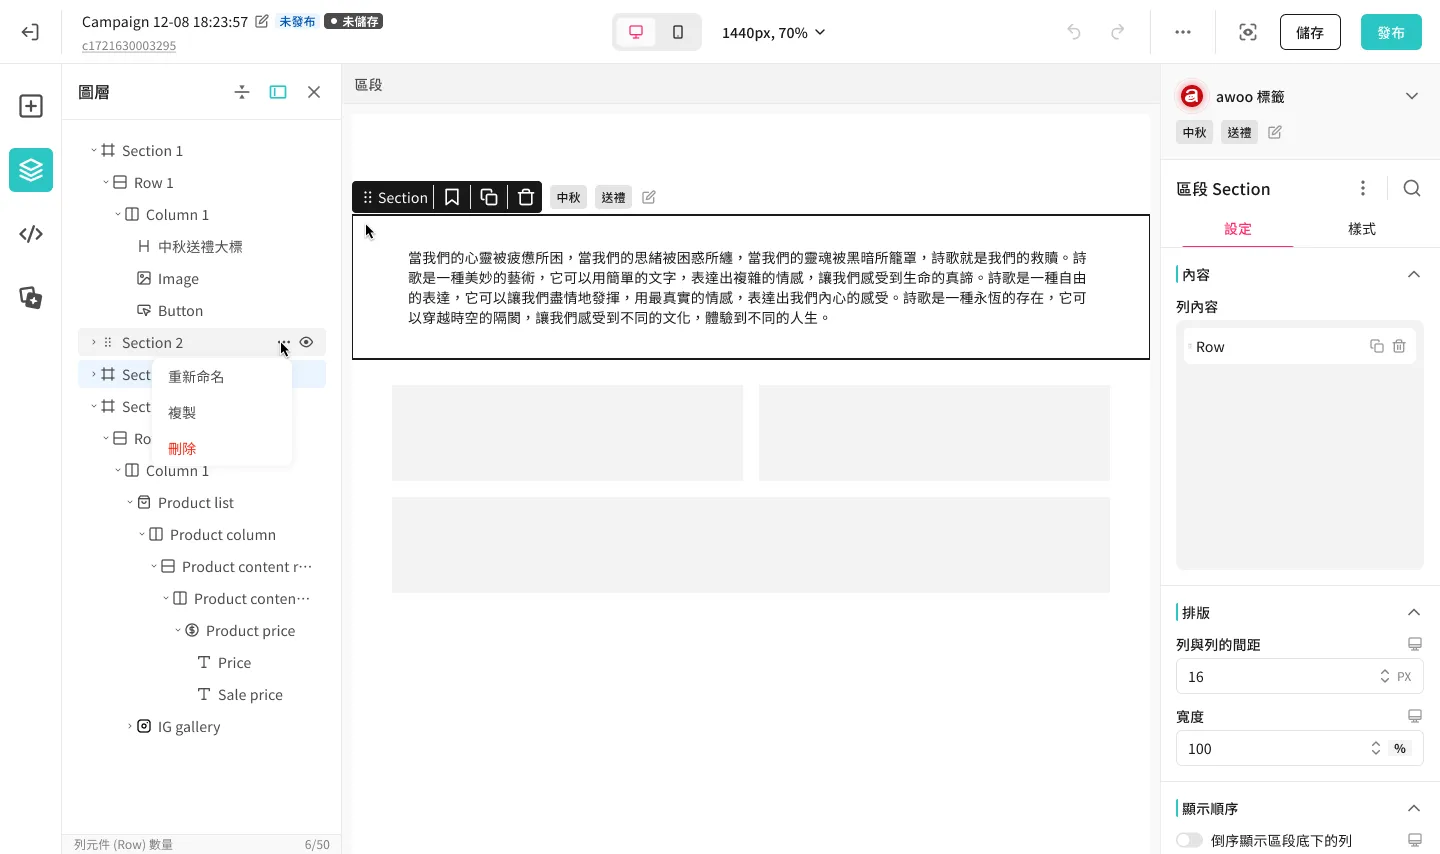Delete the Row from 列內容
The image size is (1440, 854).
coord(1399,346)
